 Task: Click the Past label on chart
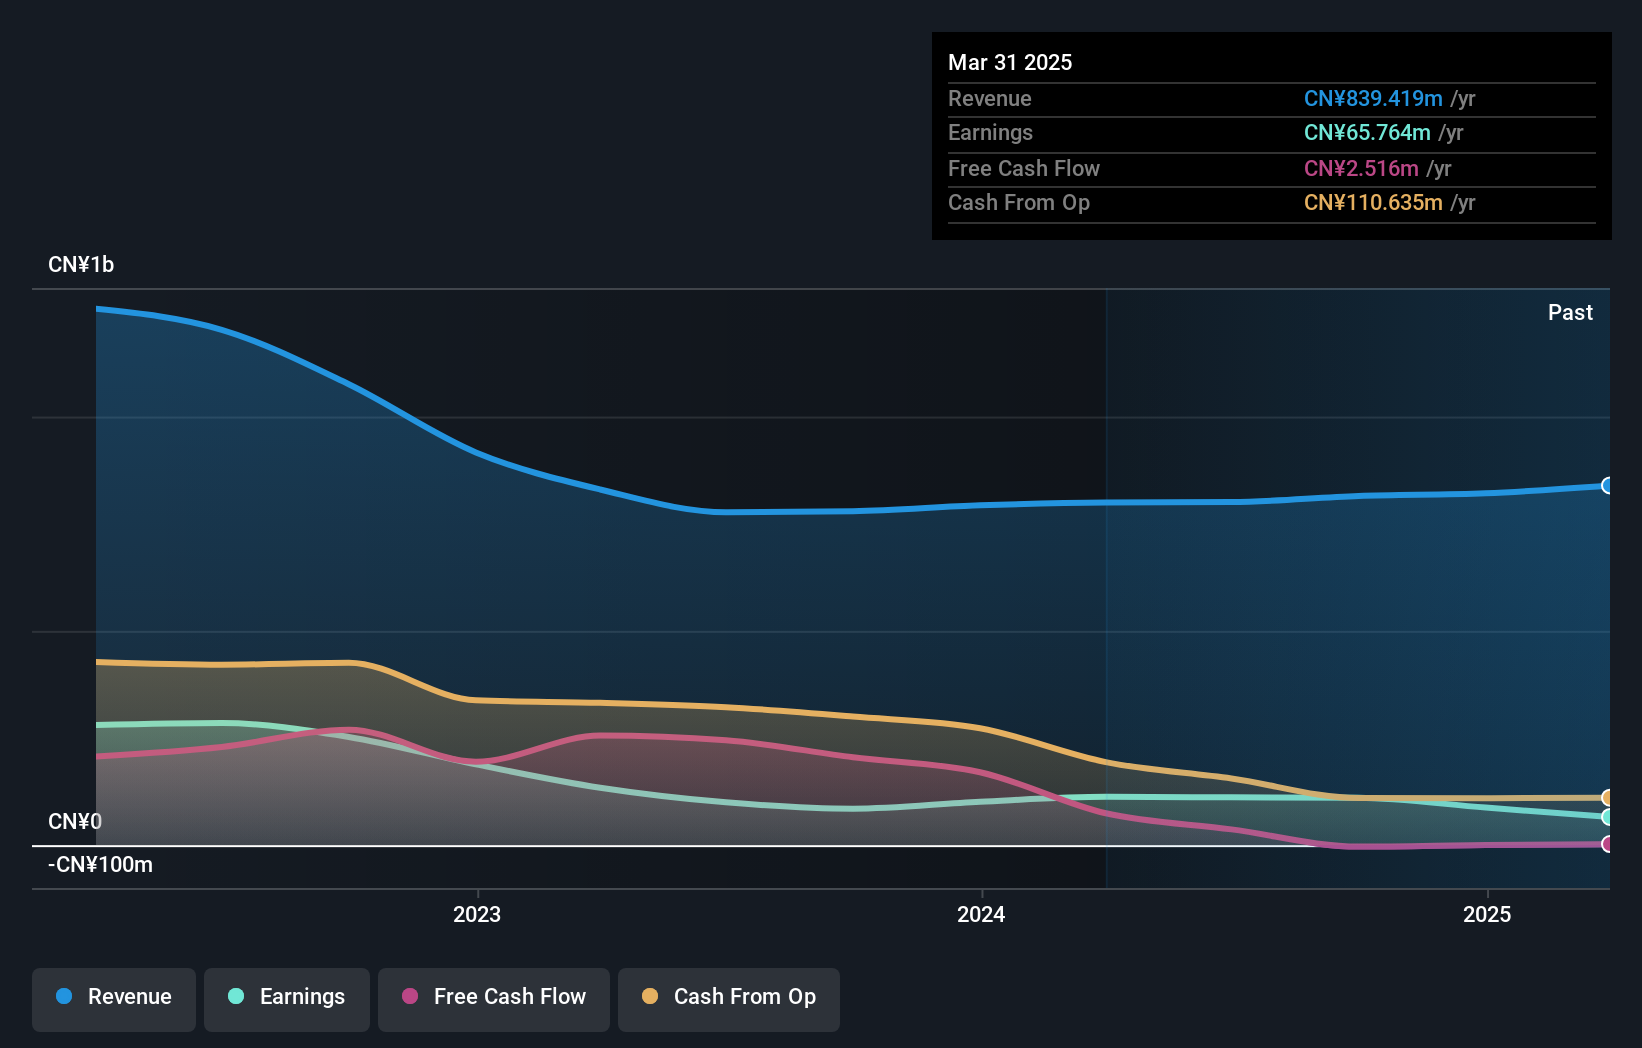1570,312
